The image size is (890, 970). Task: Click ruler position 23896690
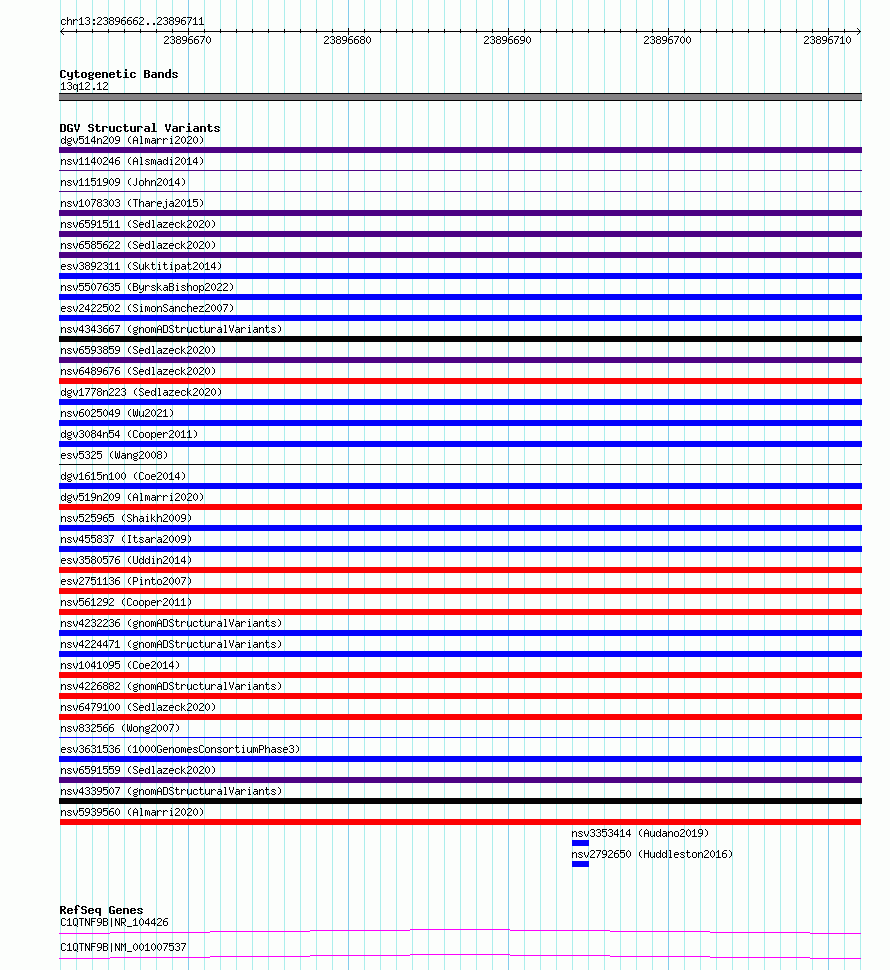(x=507, y=41)
